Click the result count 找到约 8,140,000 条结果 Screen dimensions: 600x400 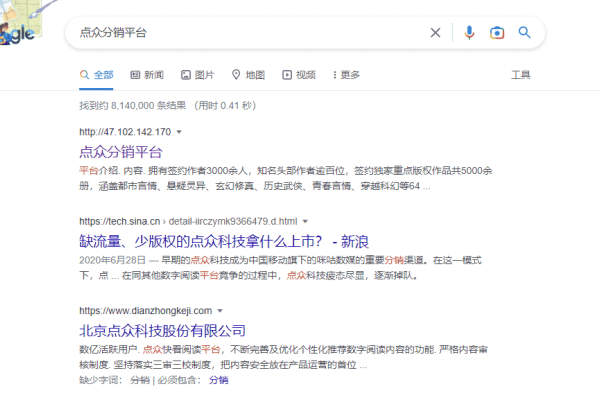point(132,106)
